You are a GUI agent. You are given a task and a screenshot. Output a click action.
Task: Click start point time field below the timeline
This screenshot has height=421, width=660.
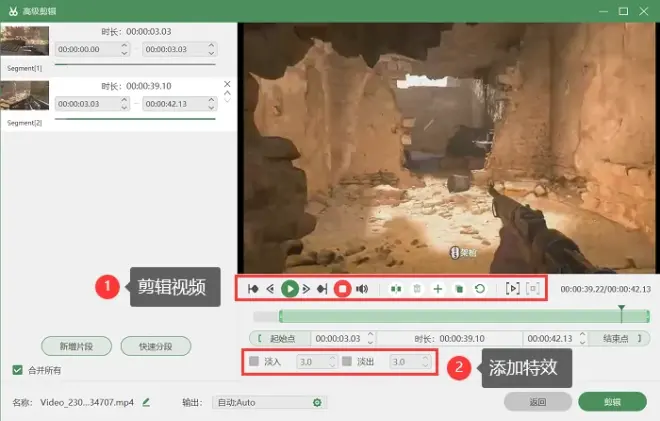(x=343, y=338)
